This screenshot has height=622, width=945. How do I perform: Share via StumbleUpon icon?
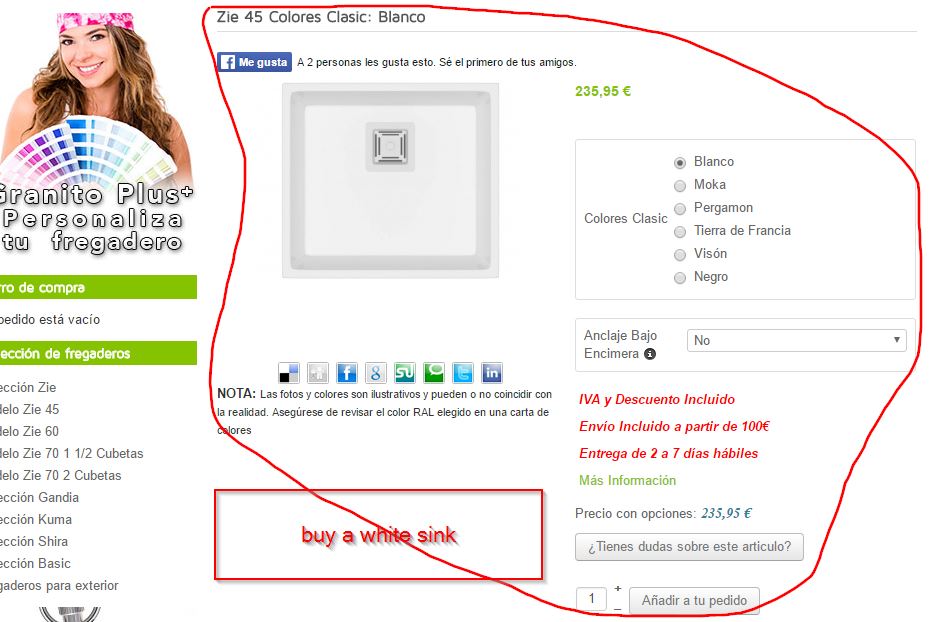tap(404, 373)
